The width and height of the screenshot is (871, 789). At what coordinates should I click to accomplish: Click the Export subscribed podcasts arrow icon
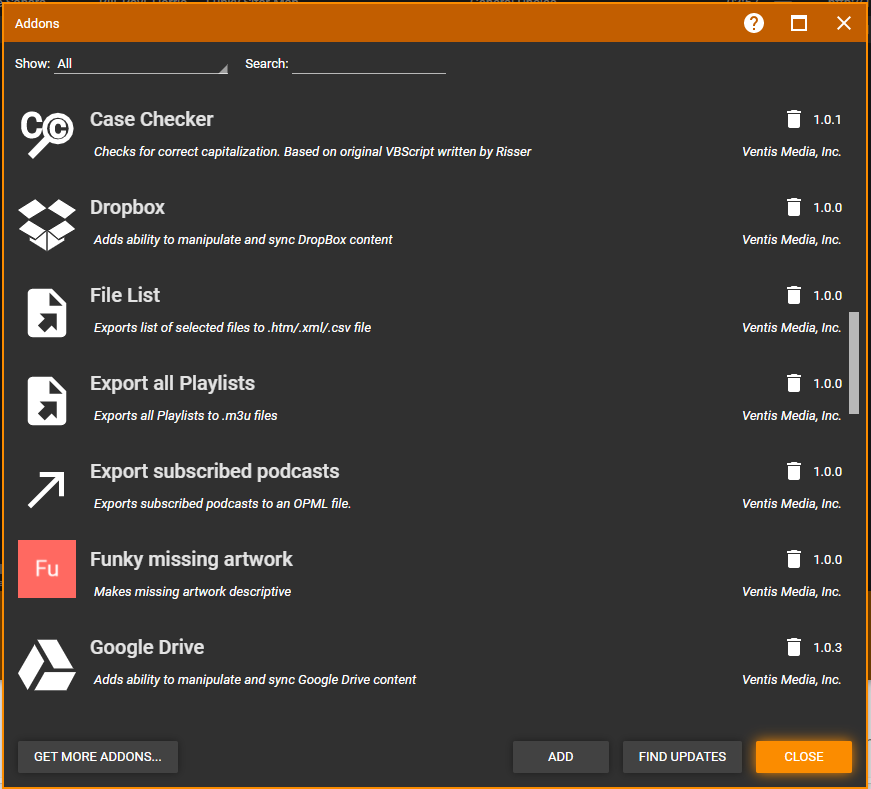[46, 489]
